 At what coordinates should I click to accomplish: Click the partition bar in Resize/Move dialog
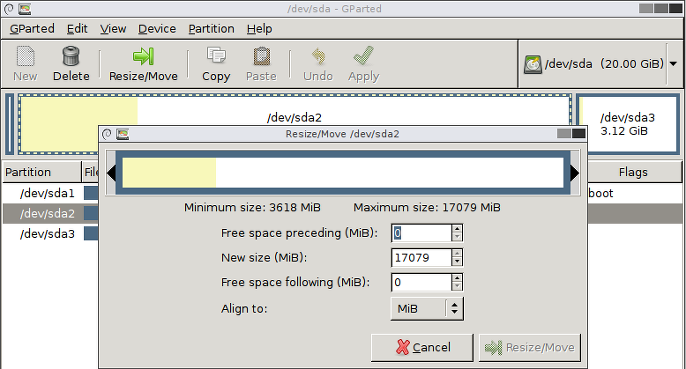tap(343, 173)
